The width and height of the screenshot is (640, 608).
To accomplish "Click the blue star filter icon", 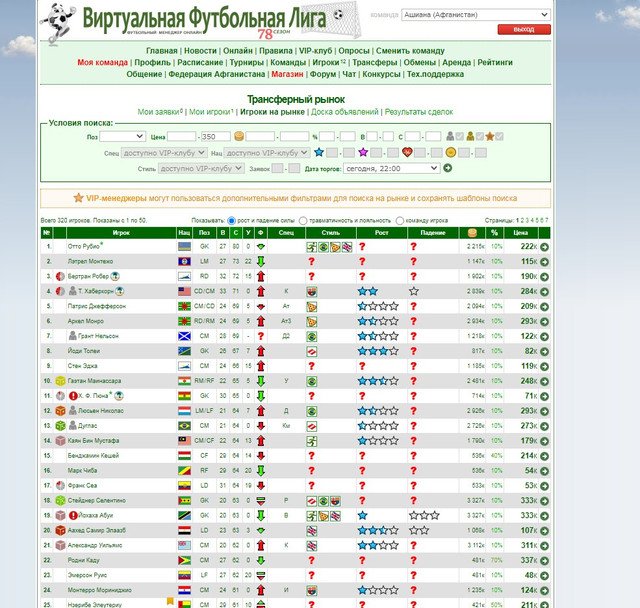I will [319, 152].
